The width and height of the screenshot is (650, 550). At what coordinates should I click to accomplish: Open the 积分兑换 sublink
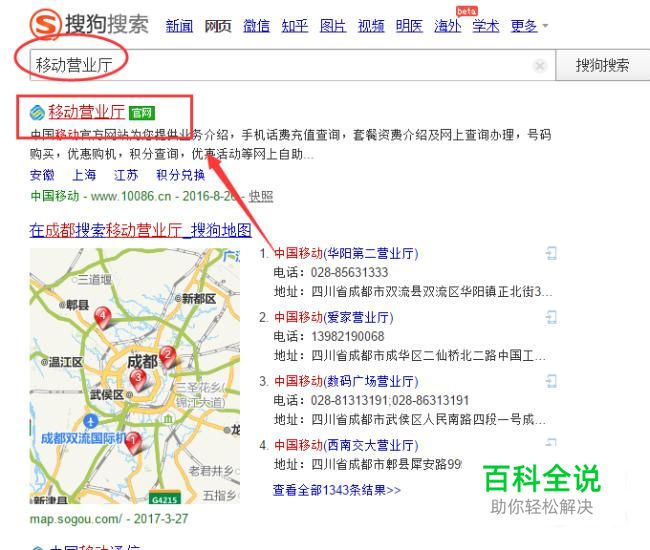[180, 175]
